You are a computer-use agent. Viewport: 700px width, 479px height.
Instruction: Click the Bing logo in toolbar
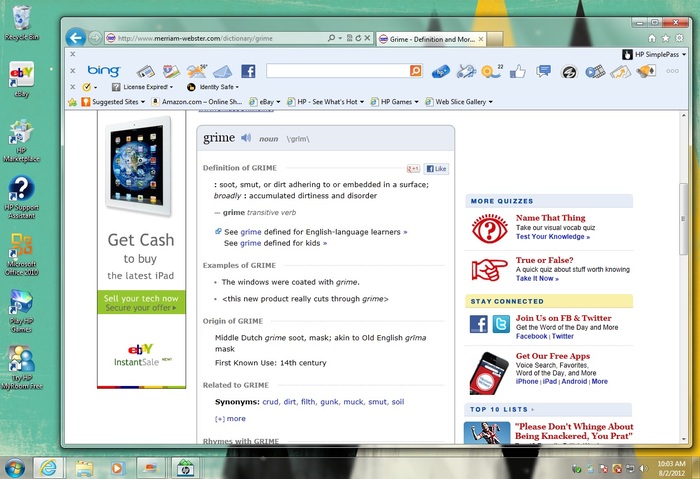tap(104, 71)
